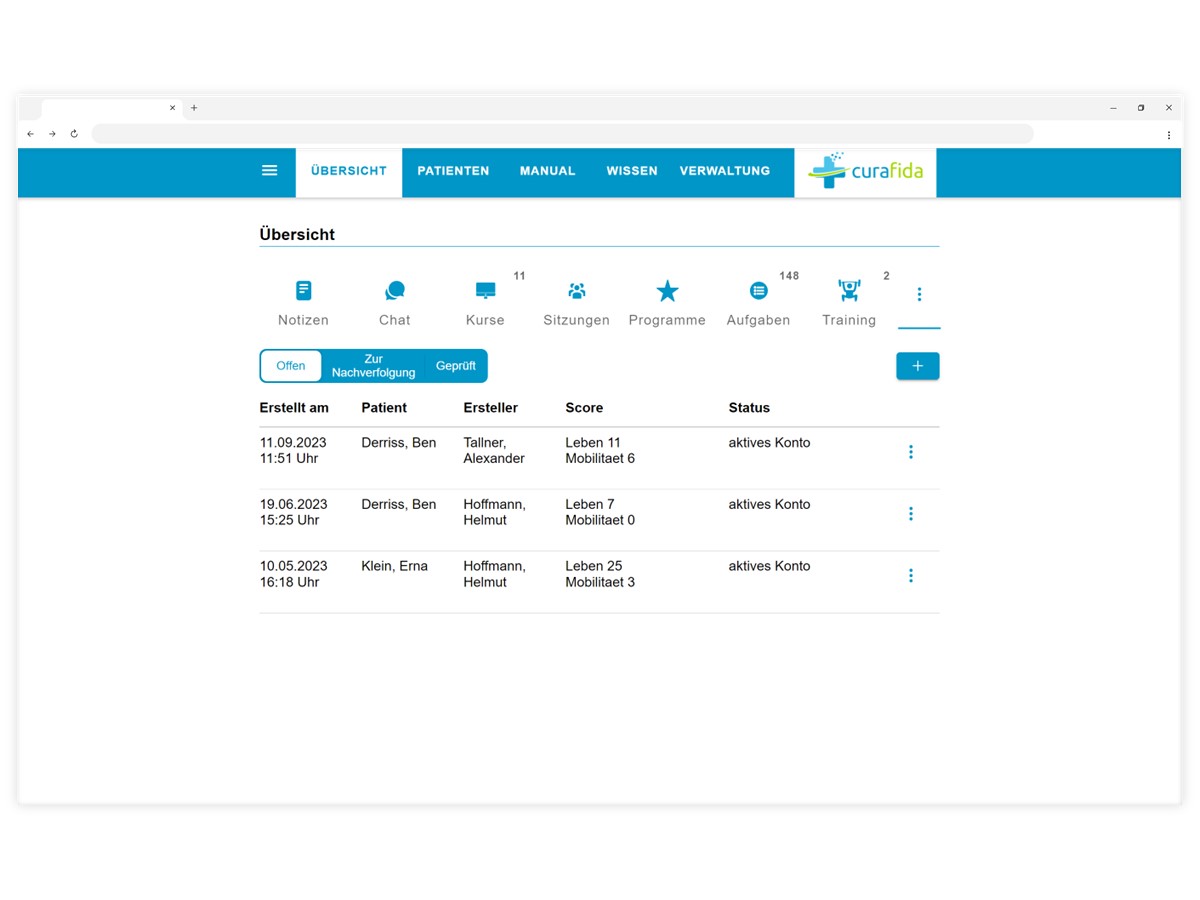The image size is (1200, 900).
Task: Open the Aufgaben list icon
Action: pyautogui.click(x=759, y=291)
